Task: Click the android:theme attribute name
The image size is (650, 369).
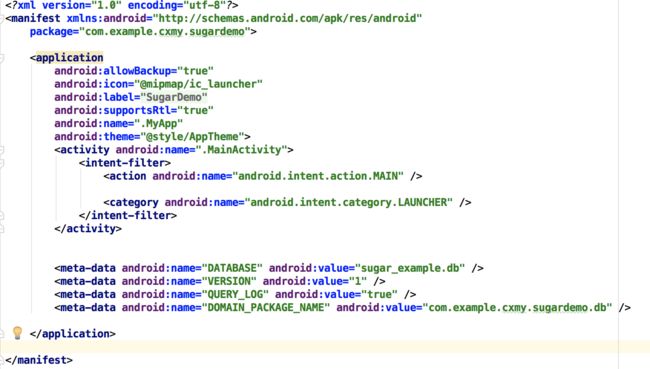Action: tap(94, 137)
